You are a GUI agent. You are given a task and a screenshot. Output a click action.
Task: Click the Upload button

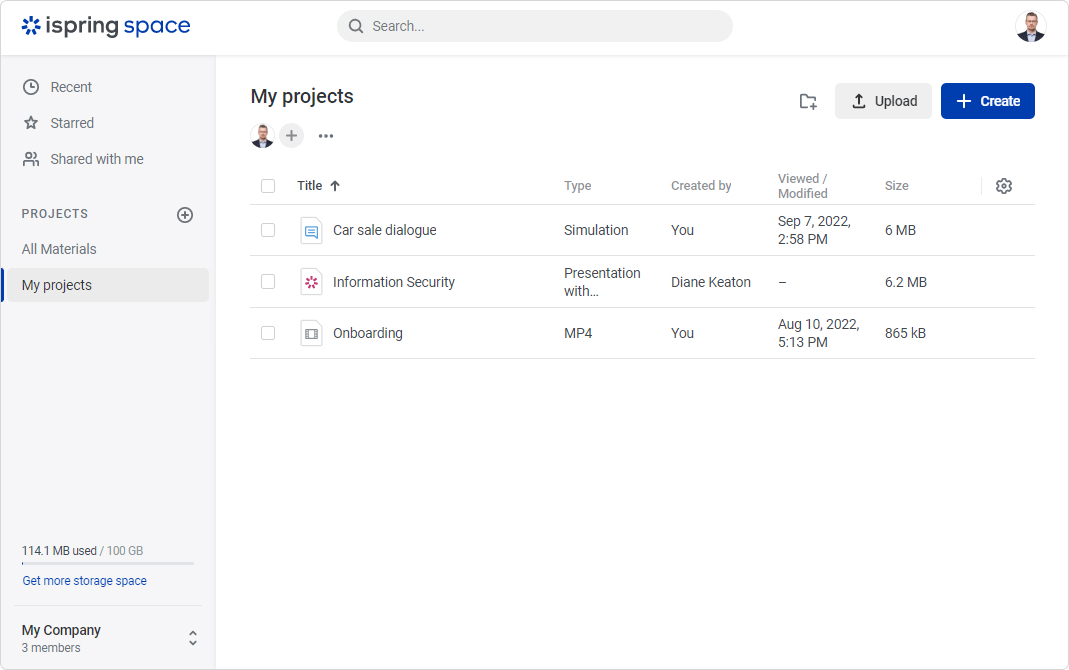883,101
